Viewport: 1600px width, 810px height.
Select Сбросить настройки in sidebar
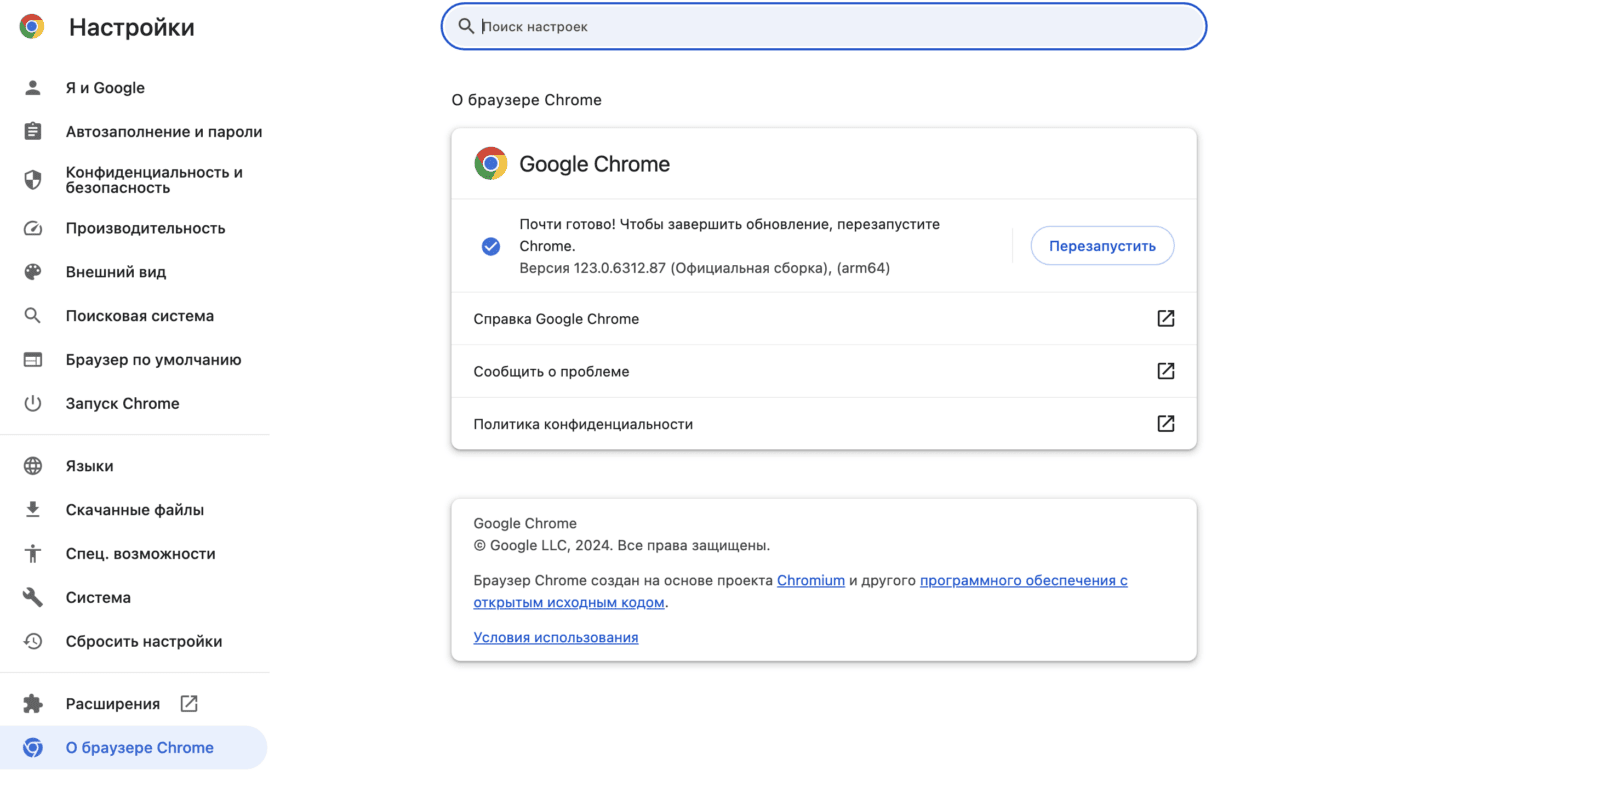coord(143,642)
